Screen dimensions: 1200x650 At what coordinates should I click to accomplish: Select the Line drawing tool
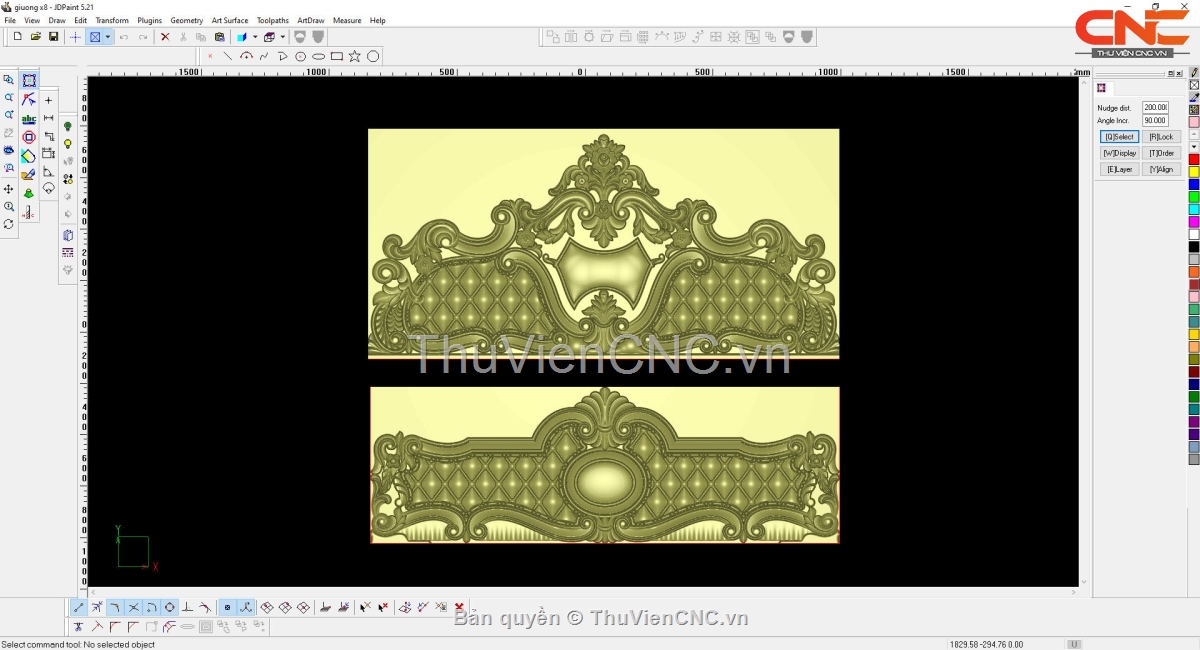click(228, 56)
